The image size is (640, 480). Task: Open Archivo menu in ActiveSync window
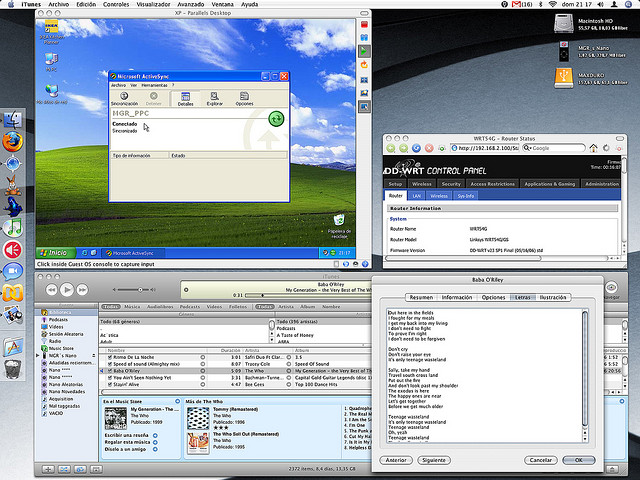pyautogui.click(x=119, y=85)
